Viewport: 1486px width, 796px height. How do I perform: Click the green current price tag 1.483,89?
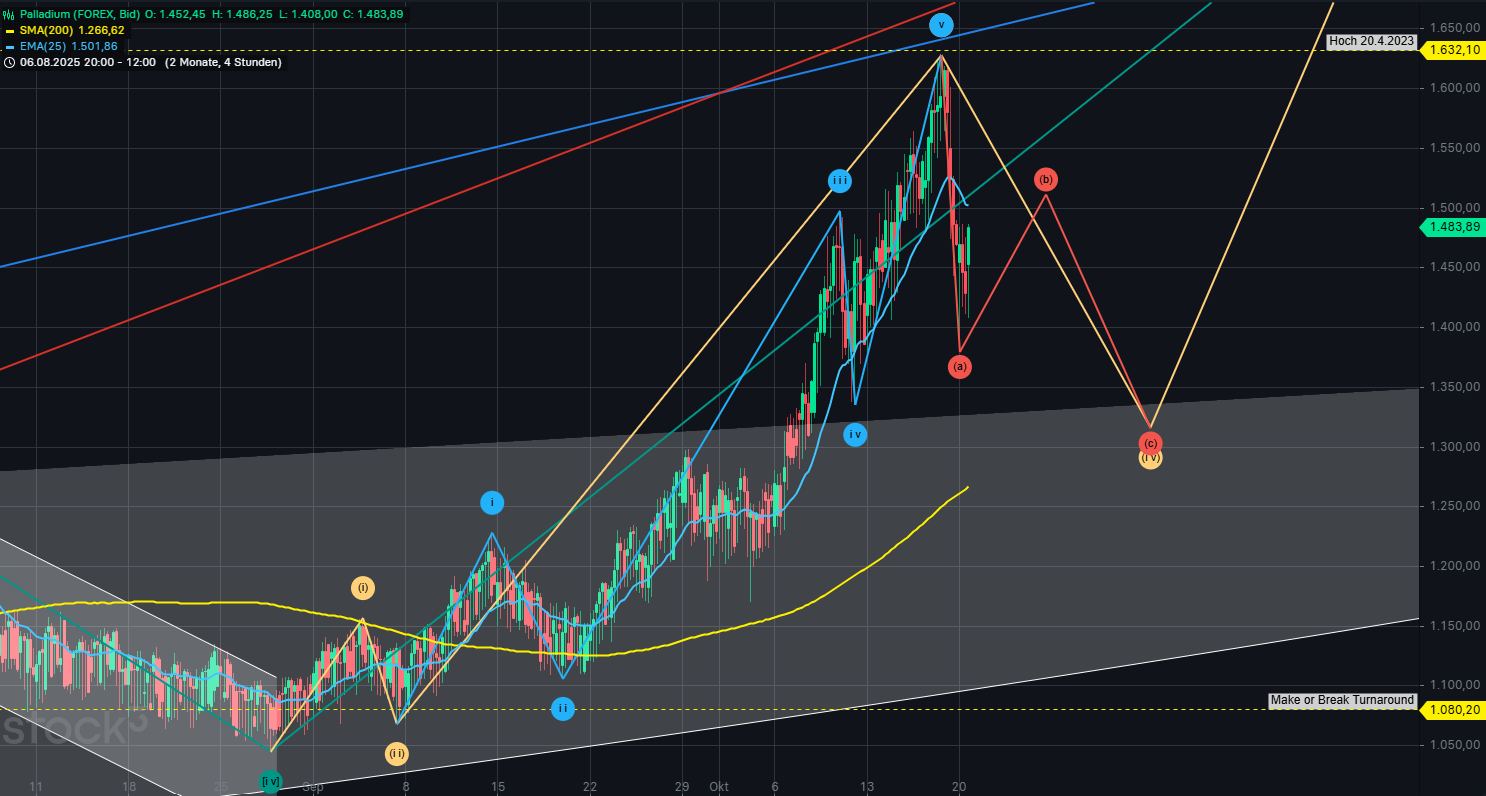pos(1454,227)
